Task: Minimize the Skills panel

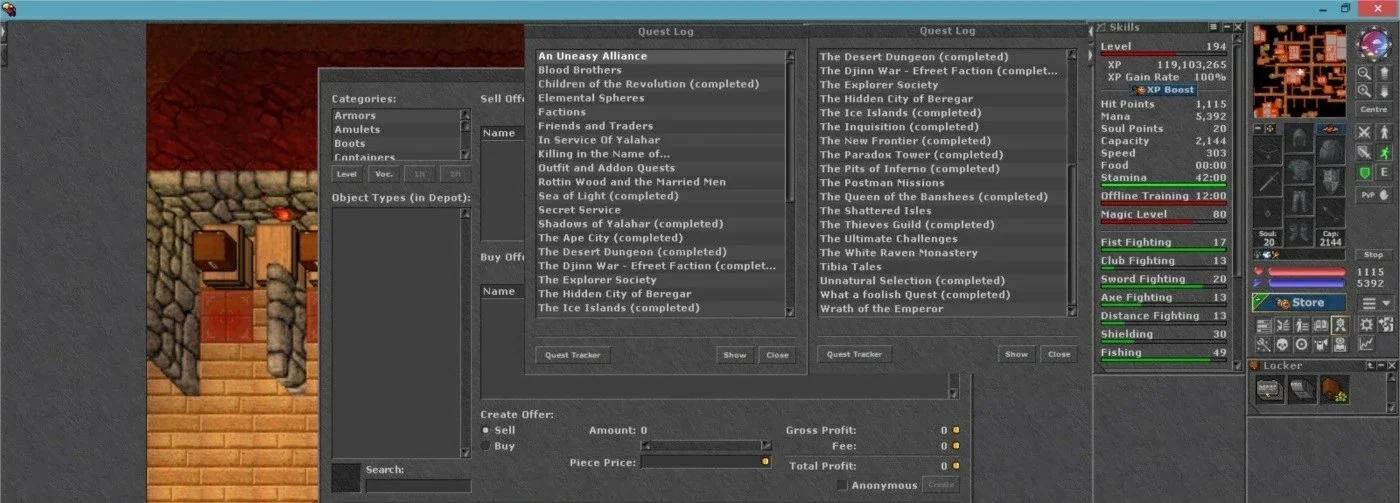Action: coord(1227,27)
